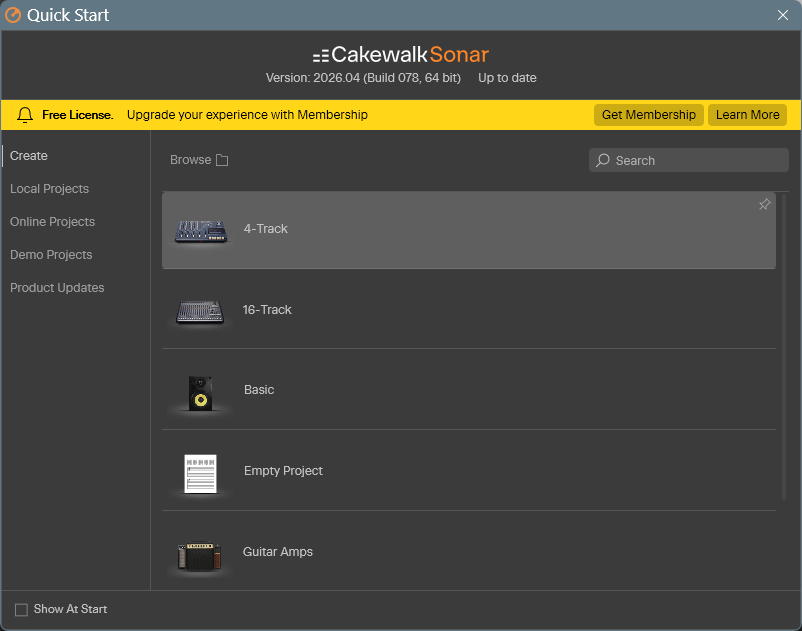Image resolution: width=802 pixels, height=631 pixels.
Task: Click the Get Membership button
Action: (x=649, y=115)
